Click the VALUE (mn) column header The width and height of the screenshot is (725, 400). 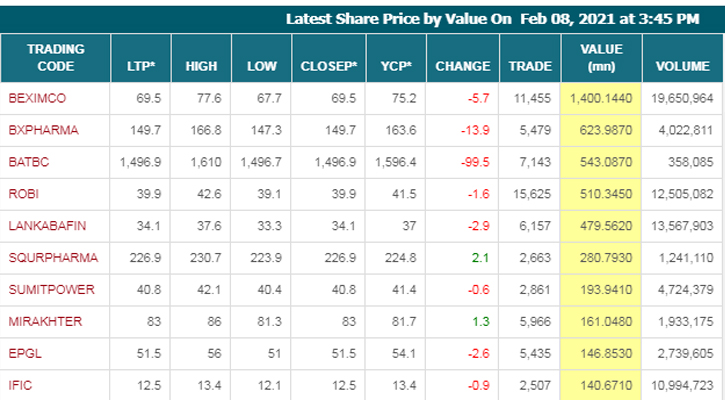(601, 57)
